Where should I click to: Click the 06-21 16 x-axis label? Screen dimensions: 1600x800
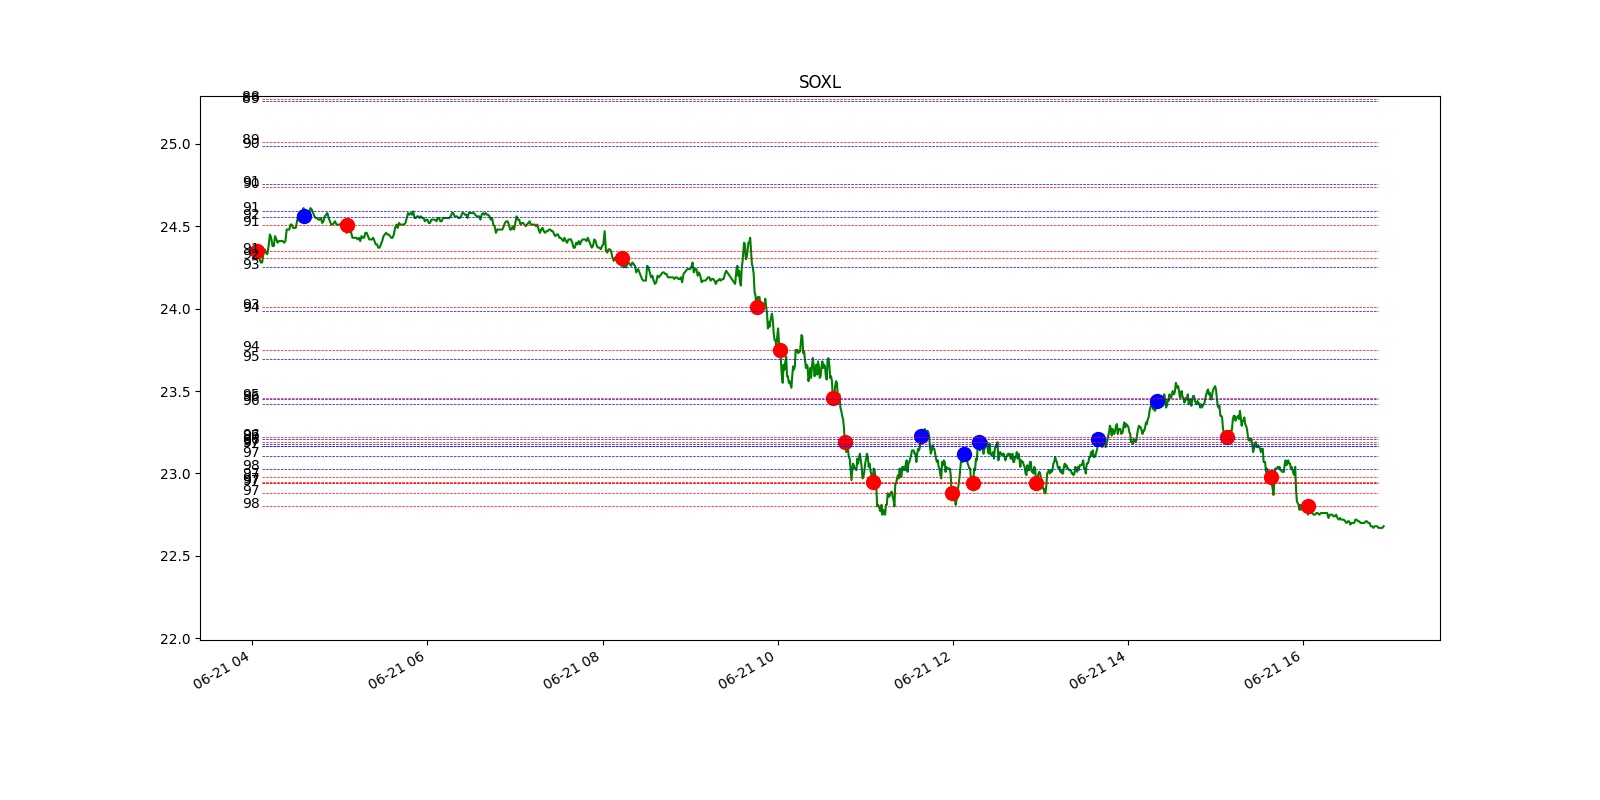[x=1272, y=670]
